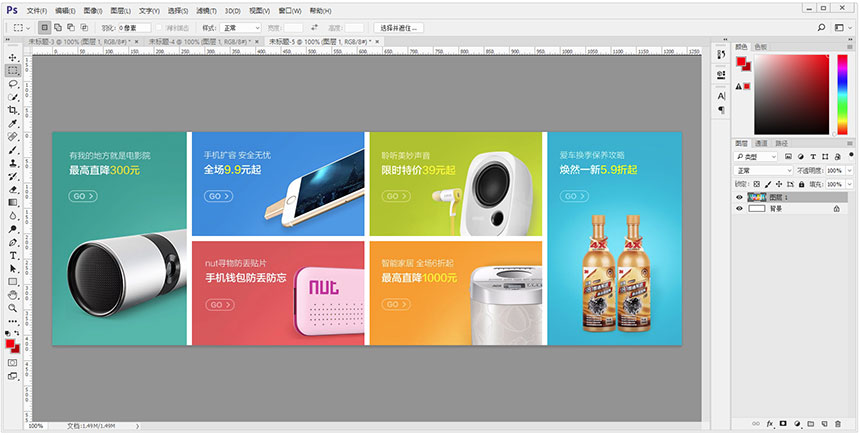The width and height of the screenshot is (860, 435).
Task: Open the 样式 style dropdown
Action: coord(238,28)
